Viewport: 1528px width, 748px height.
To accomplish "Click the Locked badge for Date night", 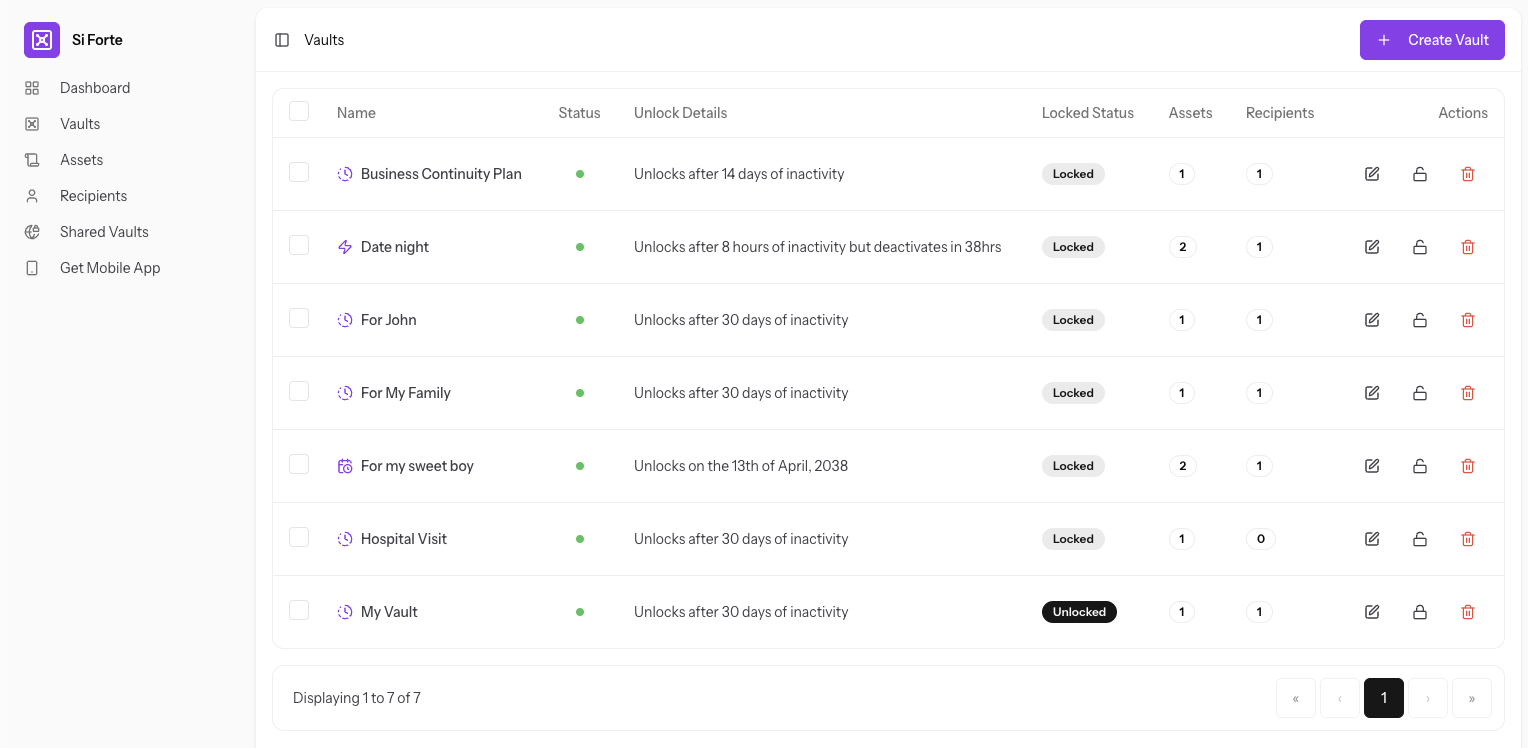I will [1073, 247].
